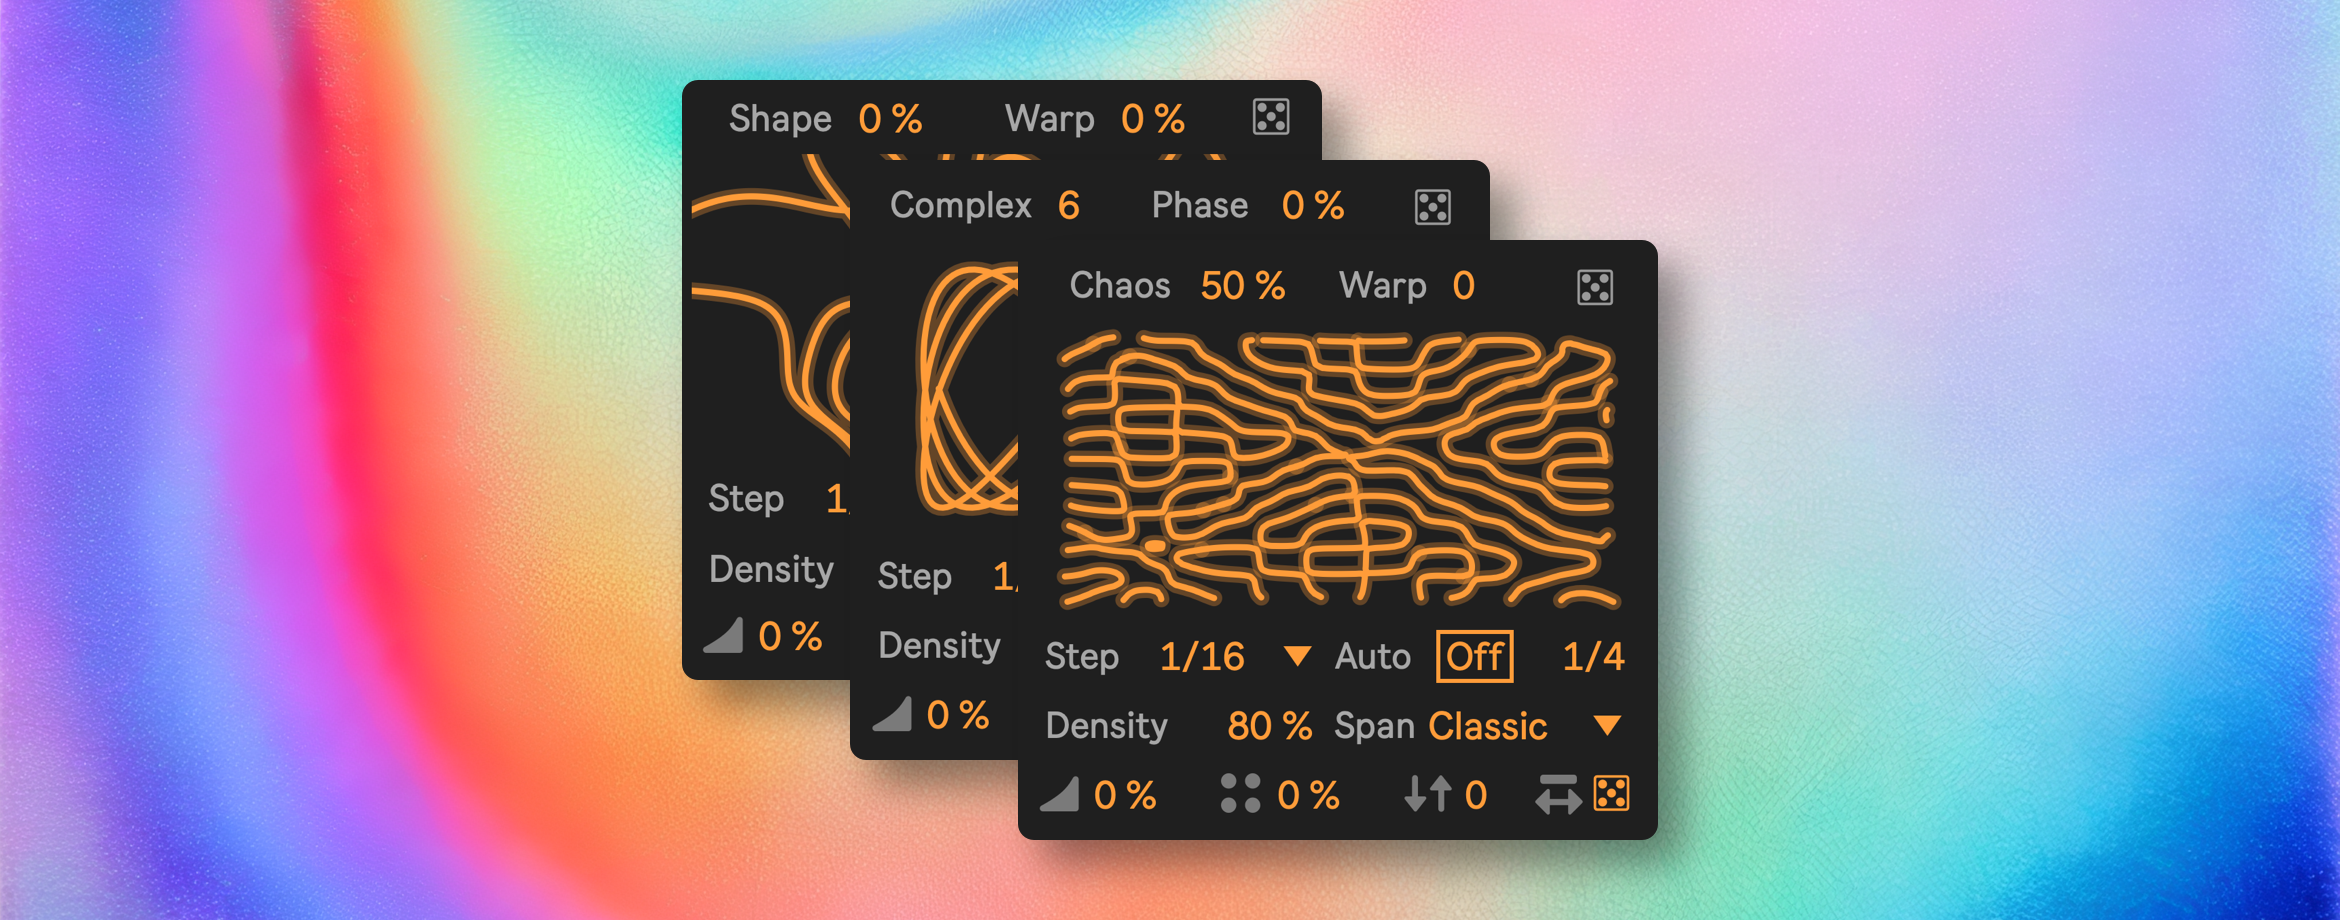Click the four-dots probability icon
The image size is (2340, 920).
tap(1240, 794)
